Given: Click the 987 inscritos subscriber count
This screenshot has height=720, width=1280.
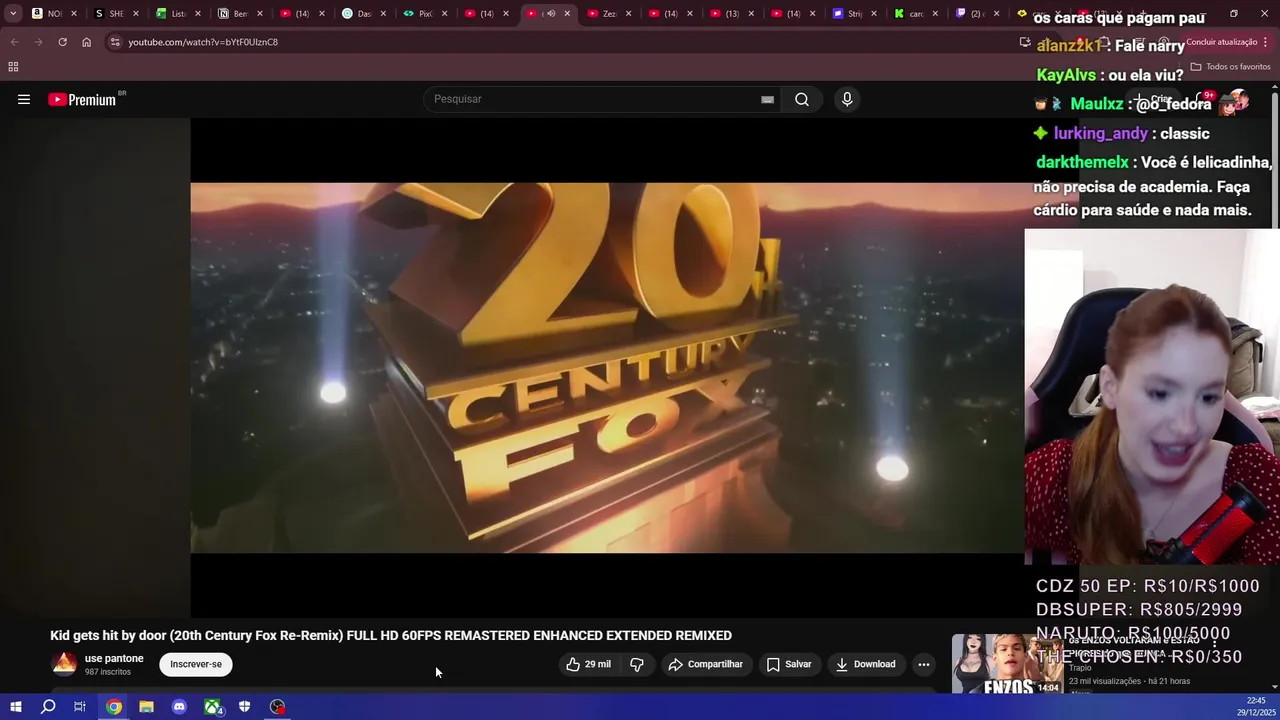Looking at the screenshot, I should (x=108, y=672).
